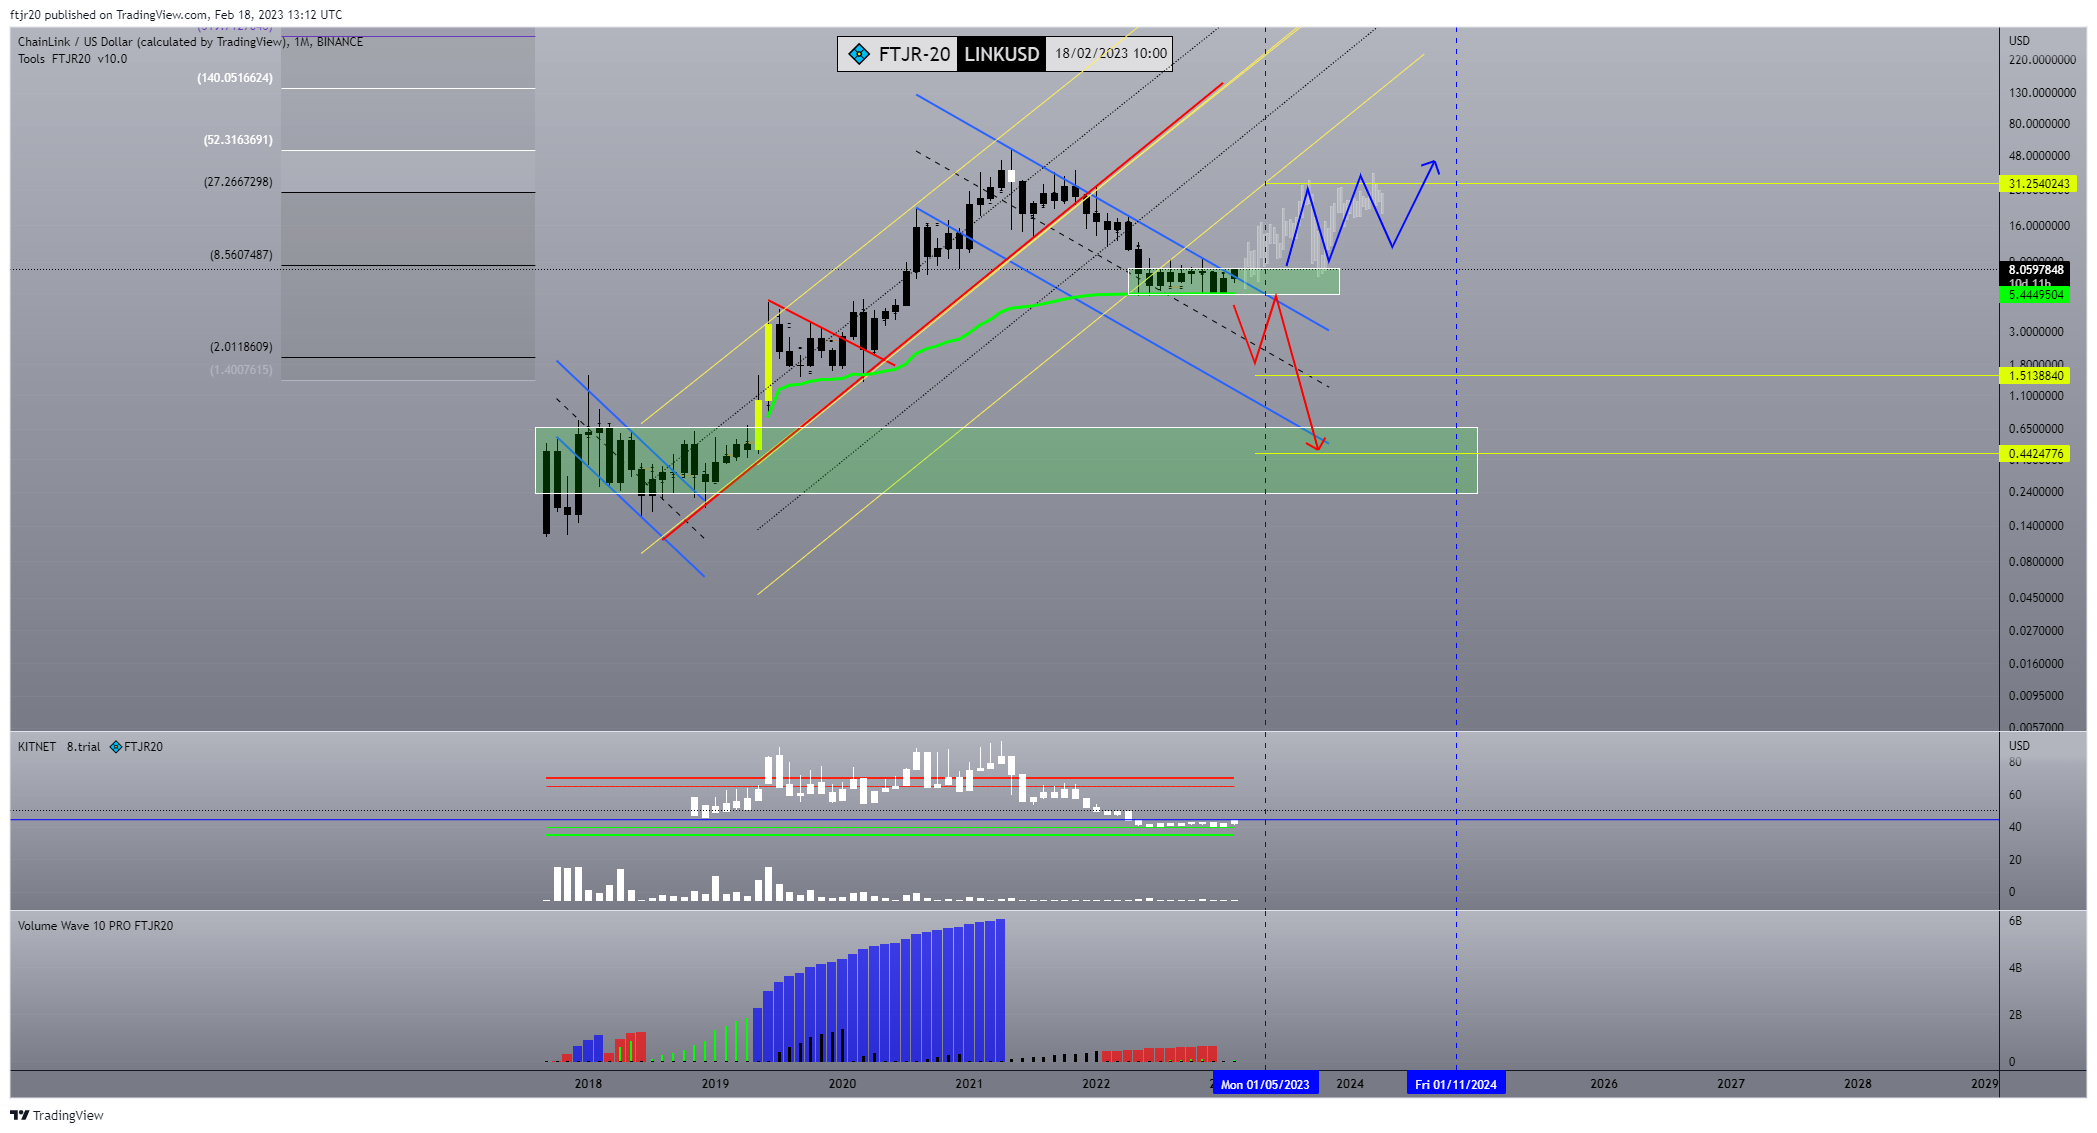Select the LINKUSD symbol badge
Screen dimensions: 2097x1133
pos(1001,54)
